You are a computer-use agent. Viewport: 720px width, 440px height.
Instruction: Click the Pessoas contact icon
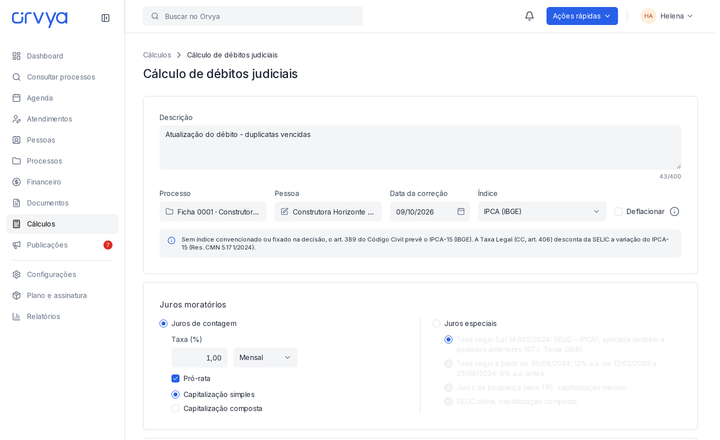click(x=17, y=140)
